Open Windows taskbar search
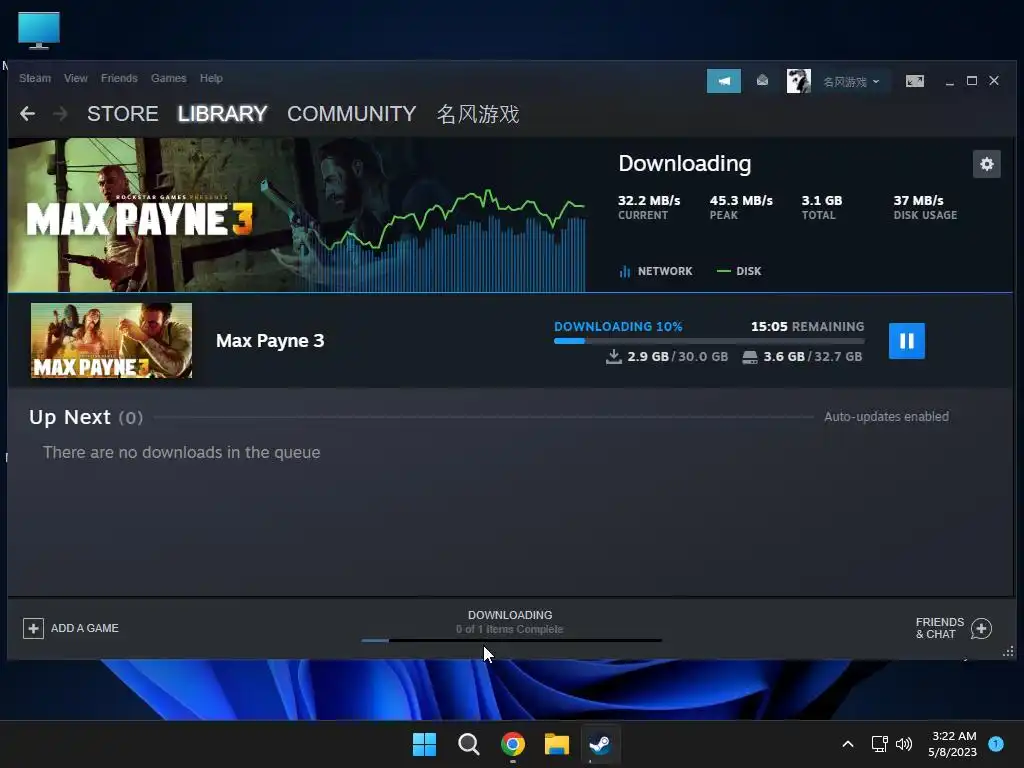 [468, 744]
